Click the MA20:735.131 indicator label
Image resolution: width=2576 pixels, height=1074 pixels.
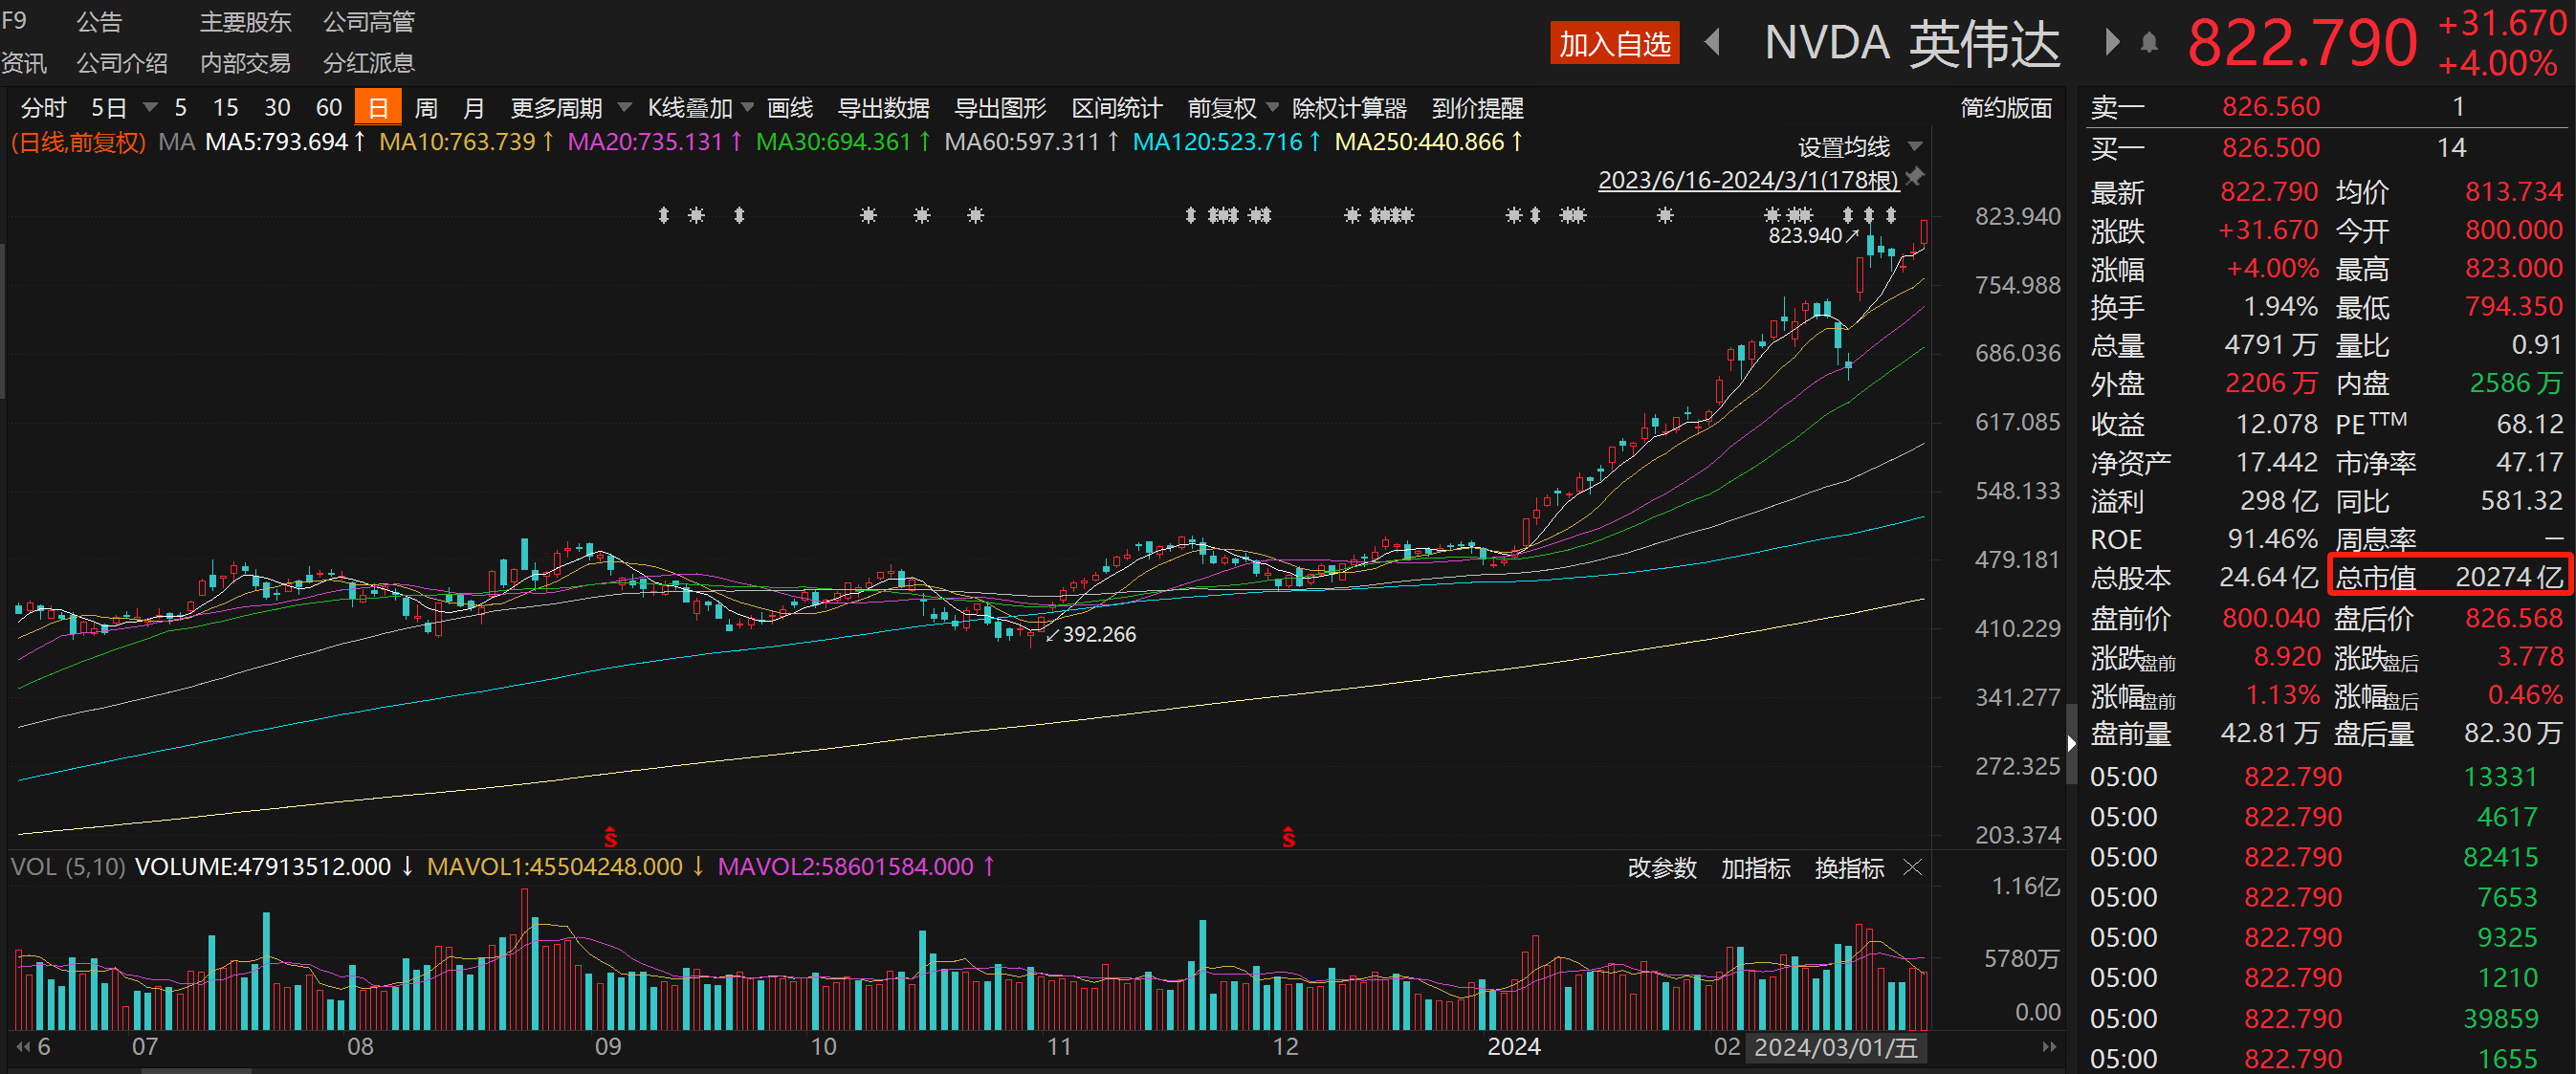pyautogui.click(x=654, y=142)
